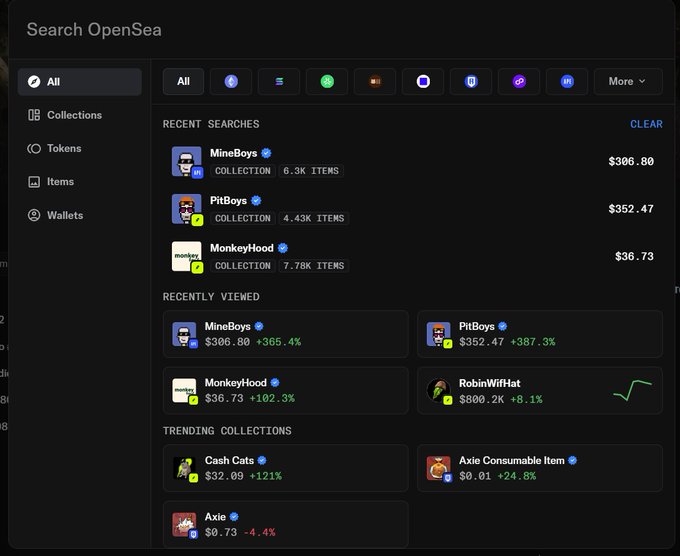Image resolution: width=680 pixels, height=556 pixels.
Task: Click the RobinWifHat price sparkline chart
Action: pos(632,390)
